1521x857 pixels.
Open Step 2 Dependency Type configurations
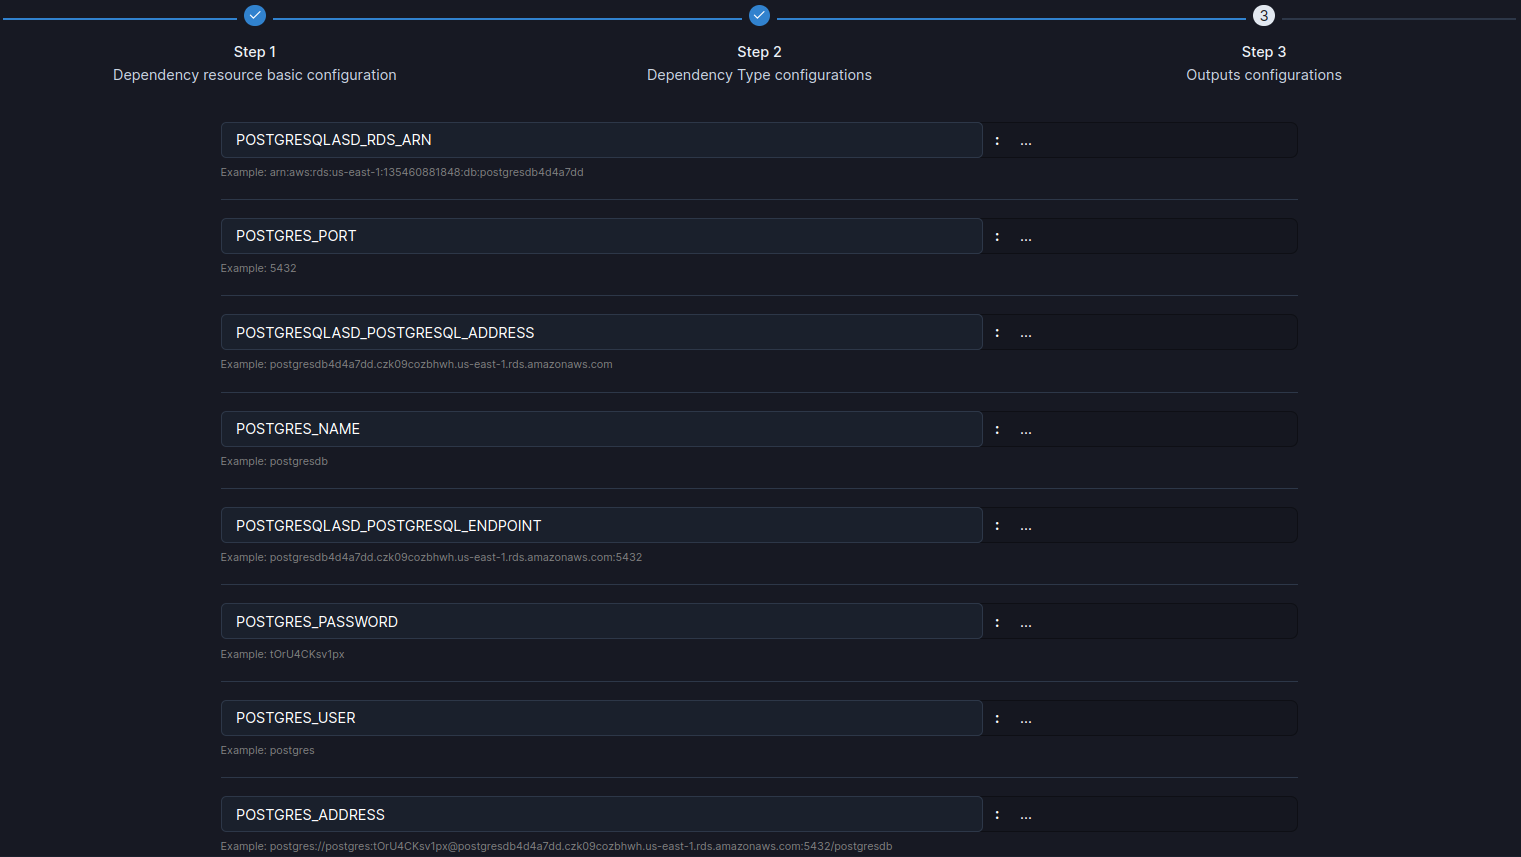[x=759, y=63]
